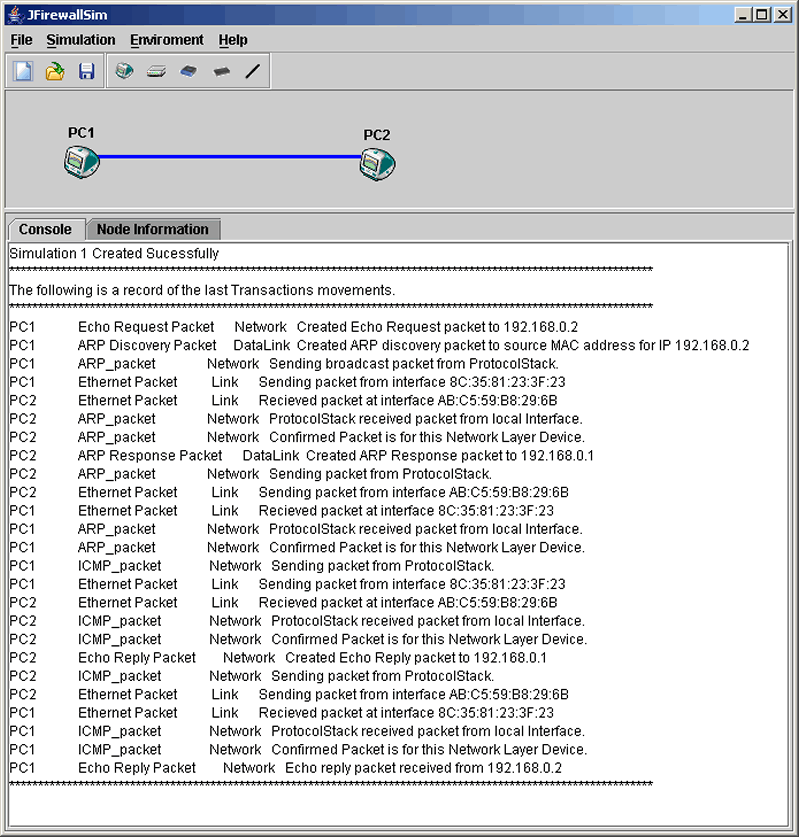799x837 pixels.
Task: Switch to the Node Information tab
Action: (x=152, y=229)
